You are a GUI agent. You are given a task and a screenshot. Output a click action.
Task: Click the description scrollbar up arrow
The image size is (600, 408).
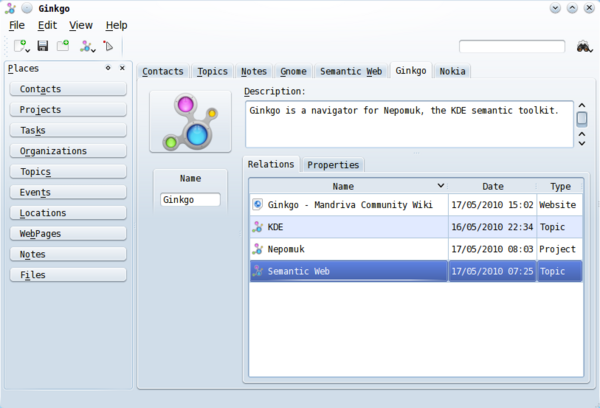point(582,105)
